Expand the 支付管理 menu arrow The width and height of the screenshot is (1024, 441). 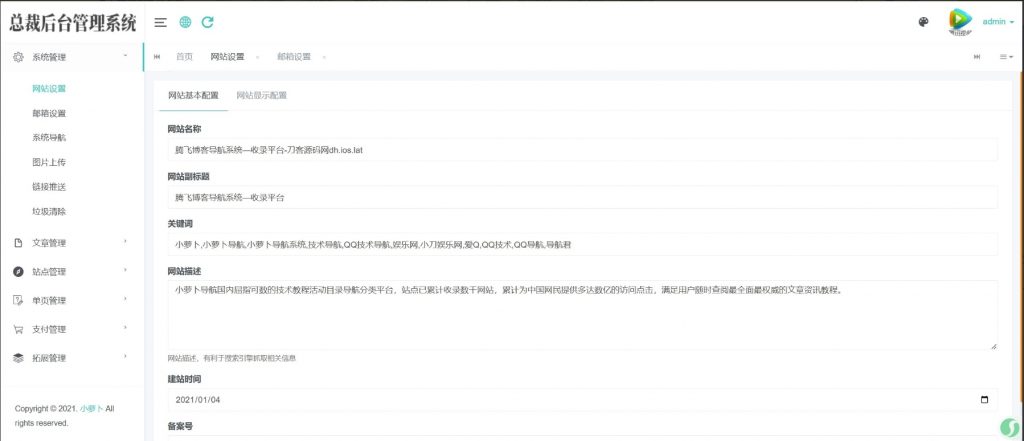125,328
